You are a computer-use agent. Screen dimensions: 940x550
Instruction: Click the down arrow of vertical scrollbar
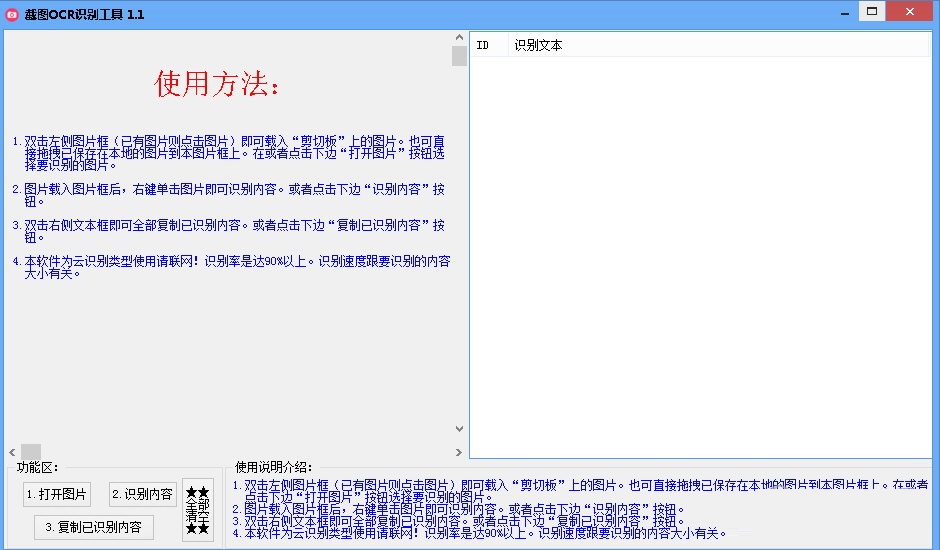tap(459, 429)
